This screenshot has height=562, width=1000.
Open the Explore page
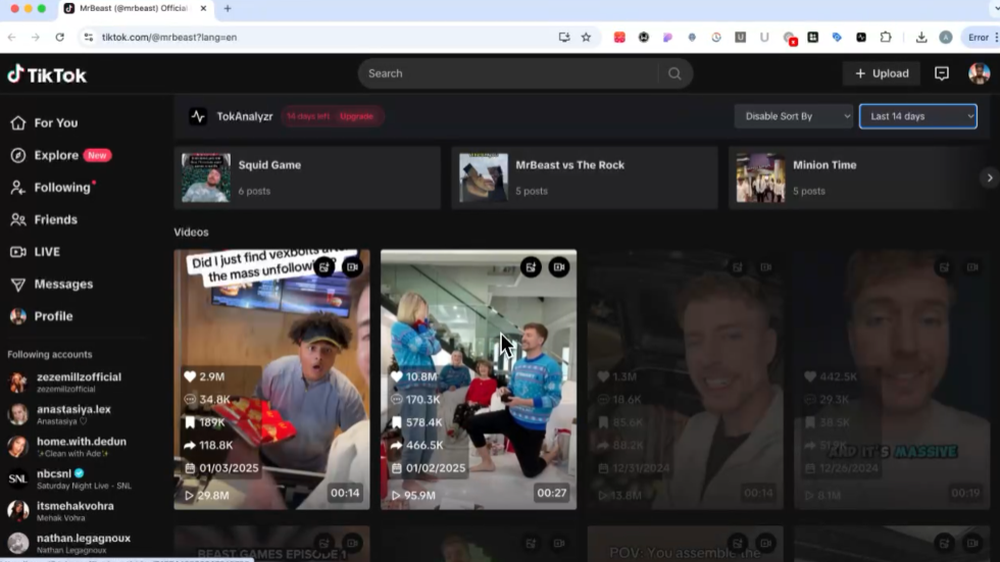pyautogui.click(x=61, y=155)
